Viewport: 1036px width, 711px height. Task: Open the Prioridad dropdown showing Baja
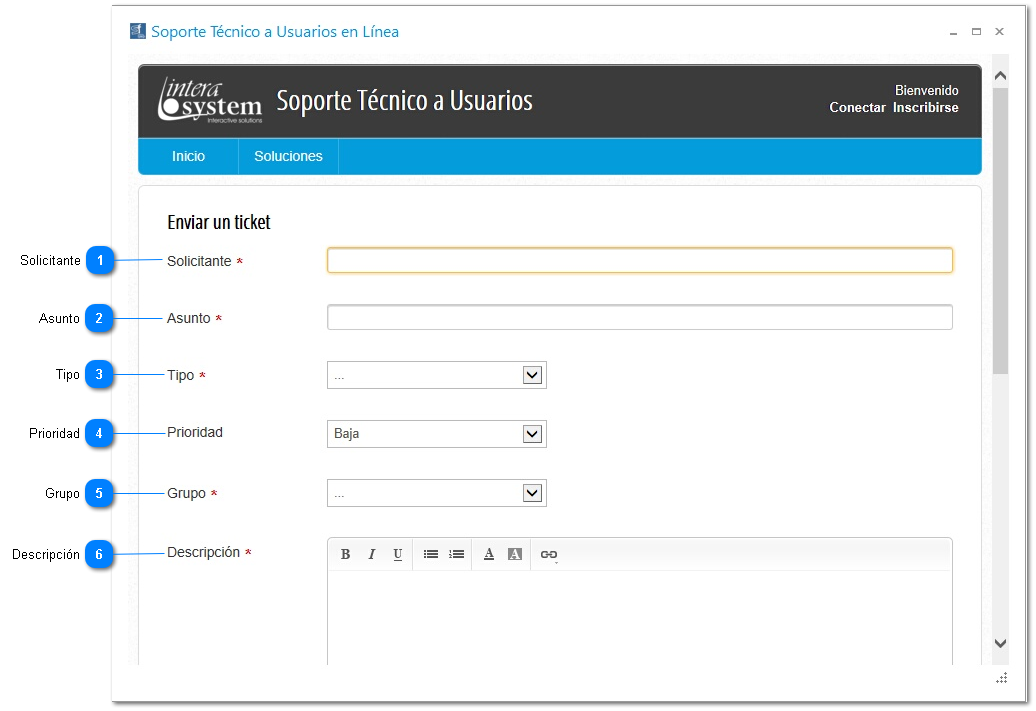(x=436, y=434)
